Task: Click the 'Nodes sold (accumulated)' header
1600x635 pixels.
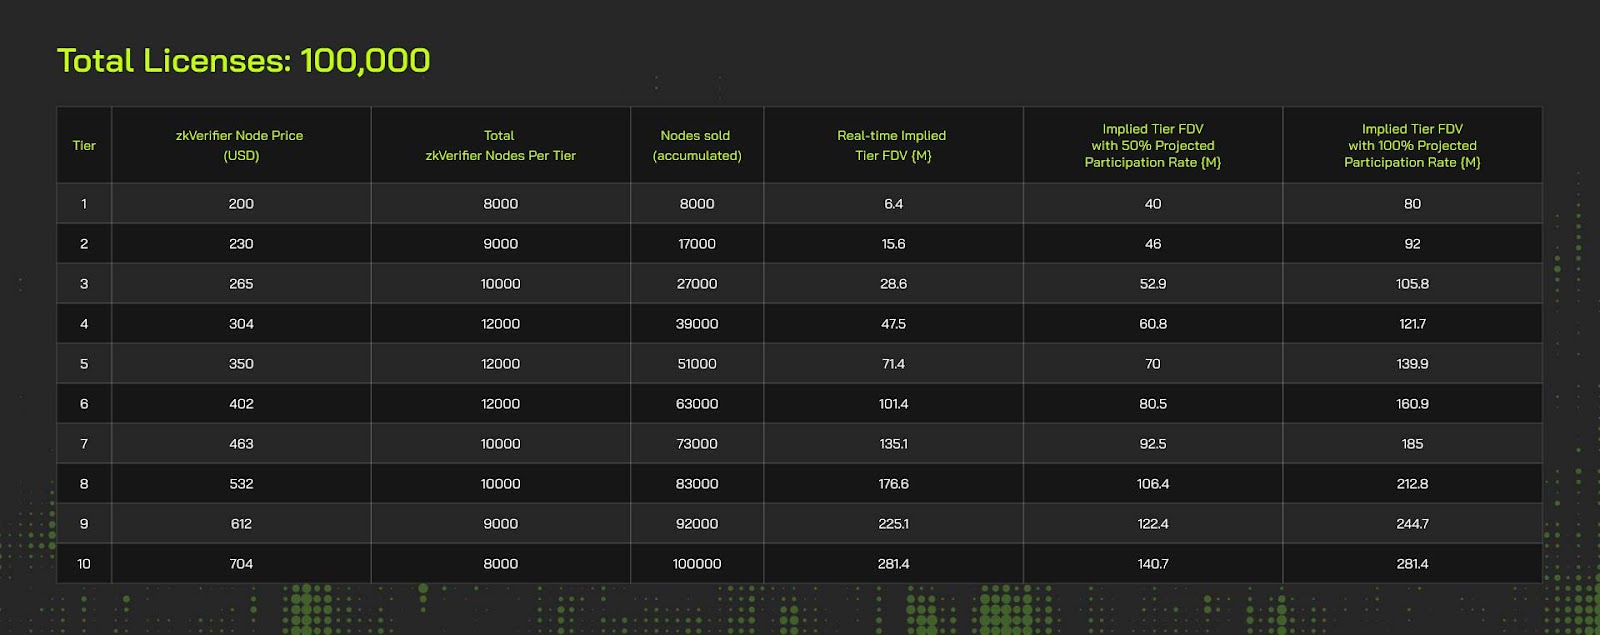Action: [696, 145]
